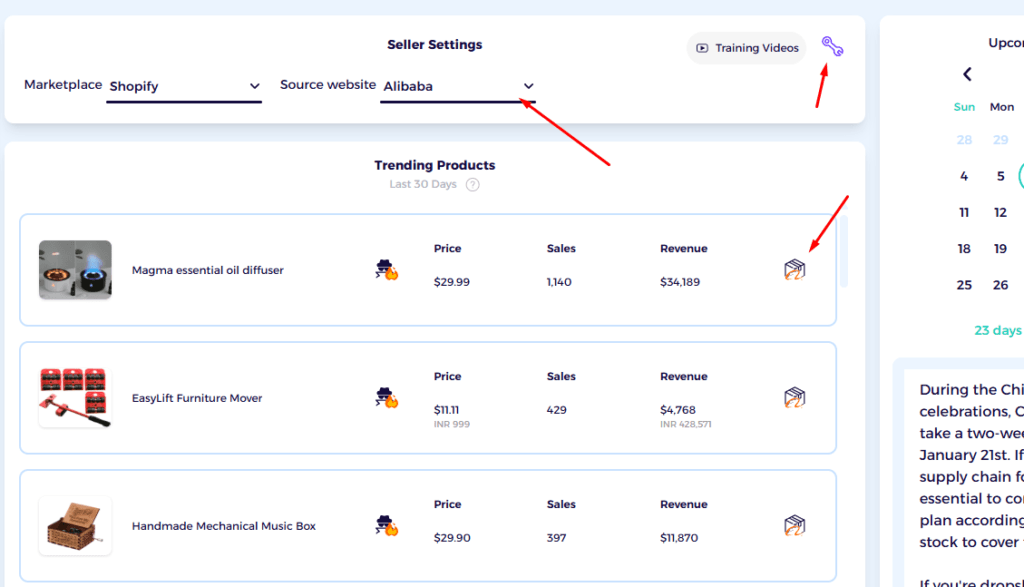Viewport: 1024px width, 587px height.
Task: Click the package import icon for Magma diffuser
Action: pos(793,269)
